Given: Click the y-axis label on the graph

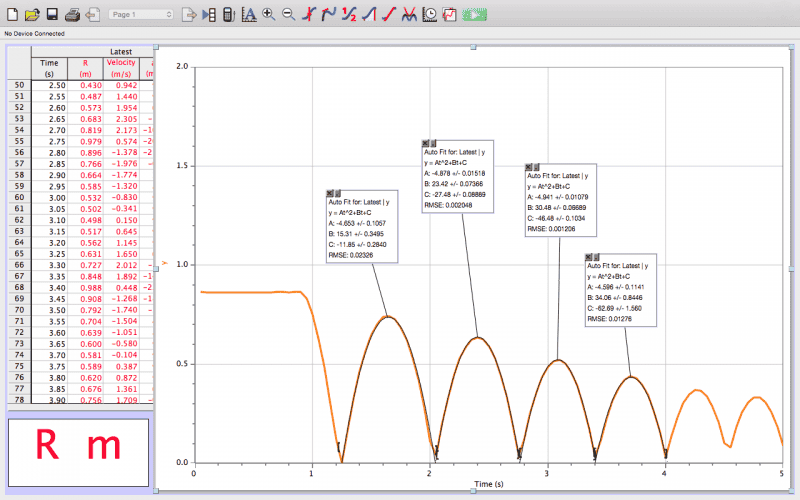Looking at the screenshot, I should [x=164, y=264].
